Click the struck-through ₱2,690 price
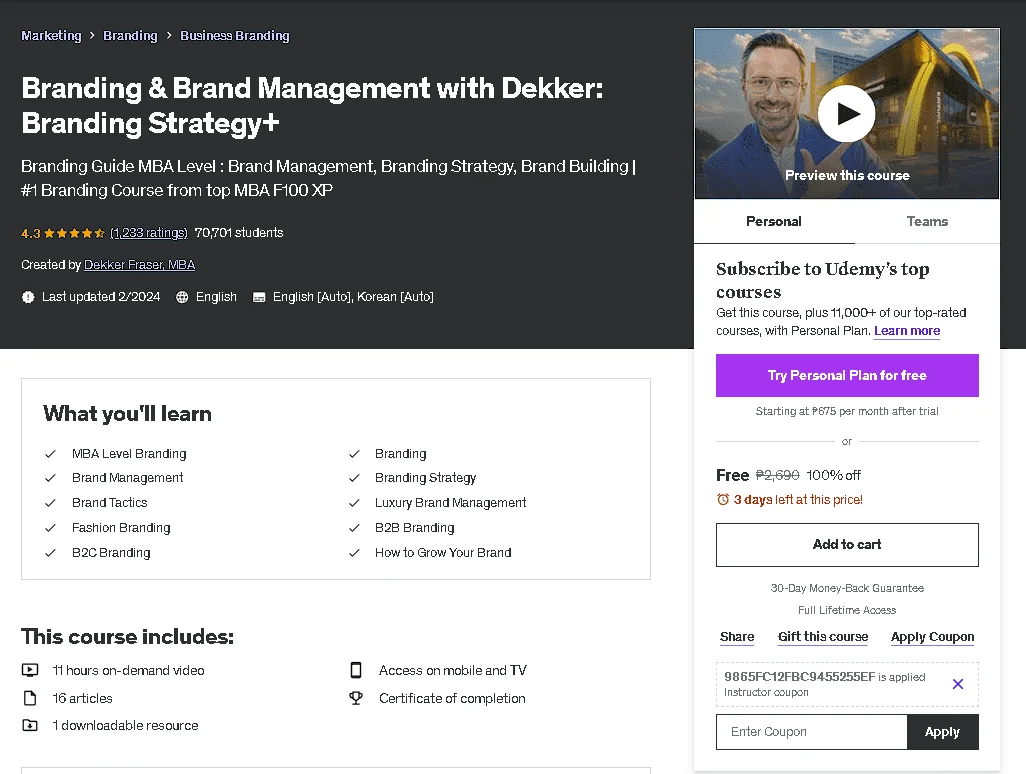Screen dimensions: 1026x774 tap(777, 475)
